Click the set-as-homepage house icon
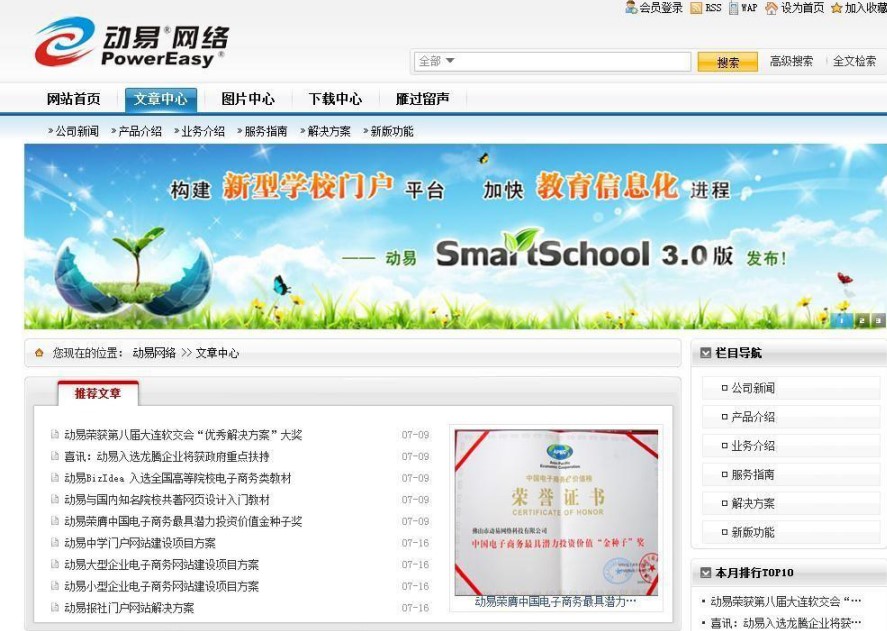The width and height of the screenshot is (887, 631). (771, 8)
